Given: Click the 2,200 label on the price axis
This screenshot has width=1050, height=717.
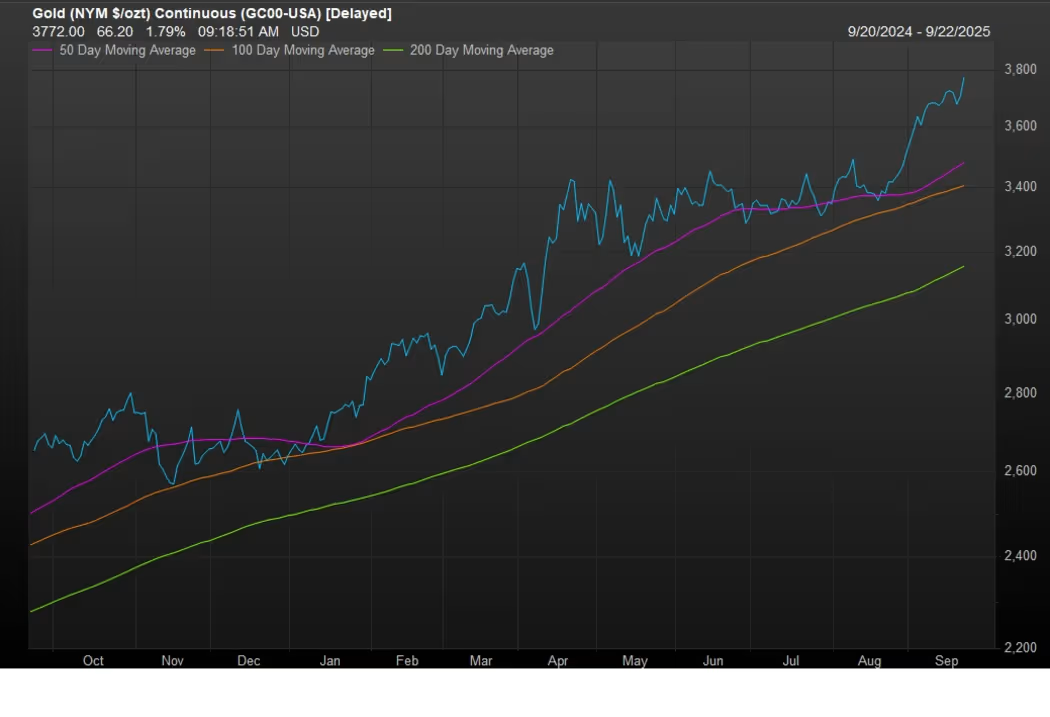Looking at the screenshot, I should click(x=1019, y=647).
